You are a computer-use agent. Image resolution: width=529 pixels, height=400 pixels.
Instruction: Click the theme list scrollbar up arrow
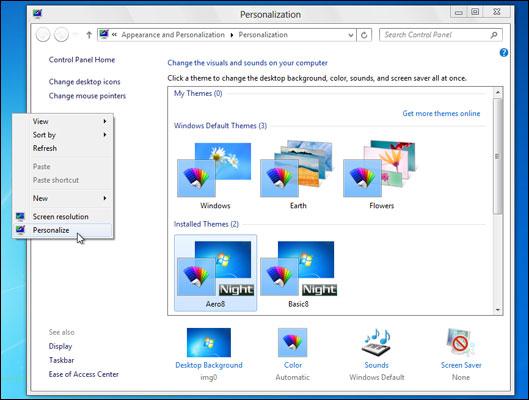(498, 92)
